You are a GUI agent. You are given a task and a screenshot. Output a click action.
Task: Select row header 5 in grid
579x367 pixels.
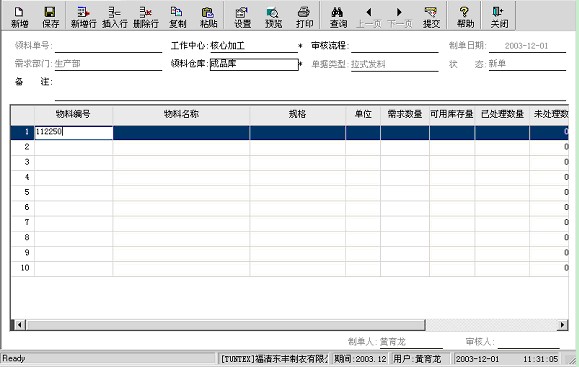click(x=23, y=193)
